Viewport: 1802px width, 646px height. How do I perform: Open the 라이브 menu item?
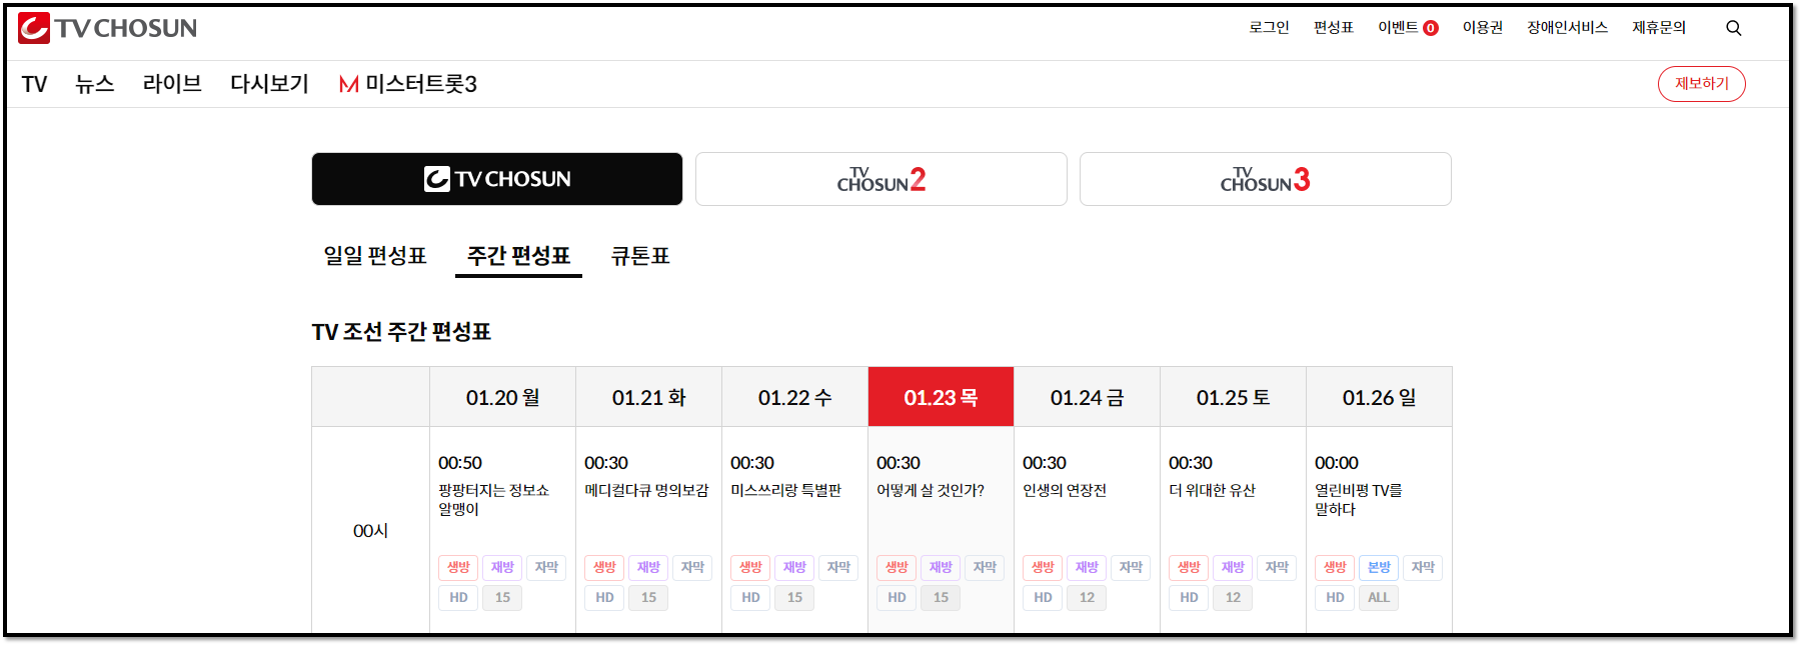tap(172, 84)
